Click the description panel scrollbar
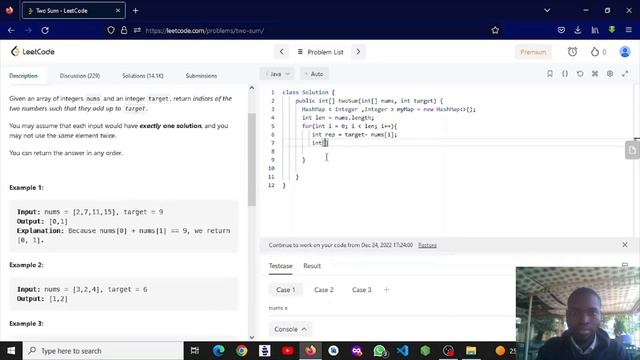 point(252,159)
